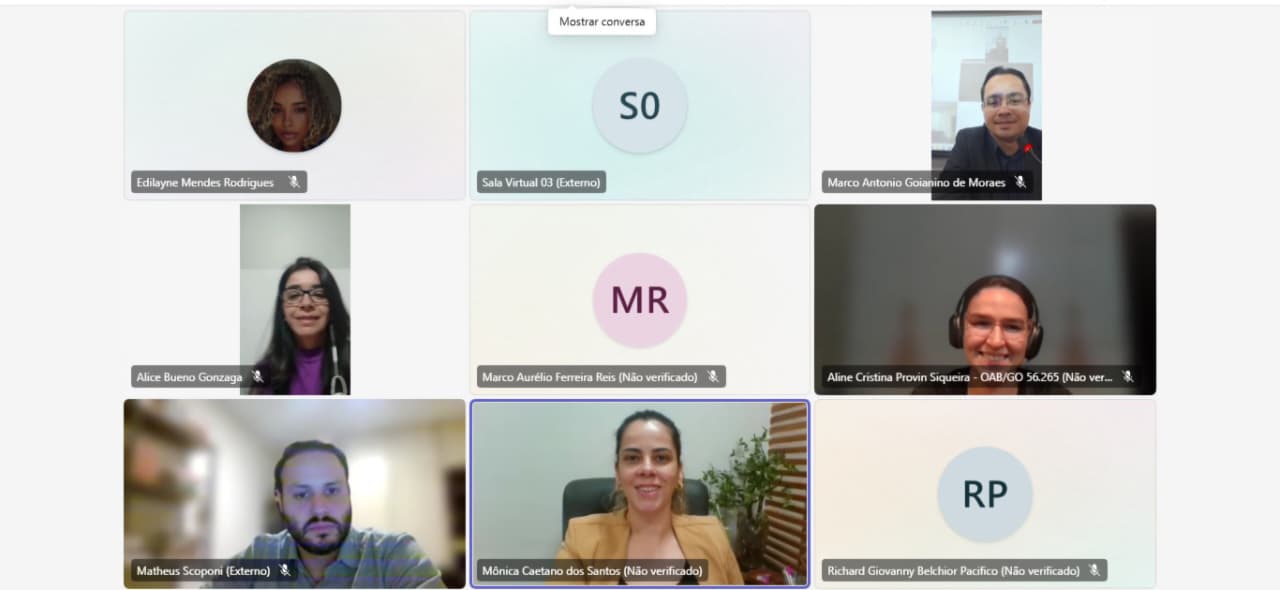Click the Mônica Caetano dos Santos name label
1280x590 pixels.
tap(592, 571)
